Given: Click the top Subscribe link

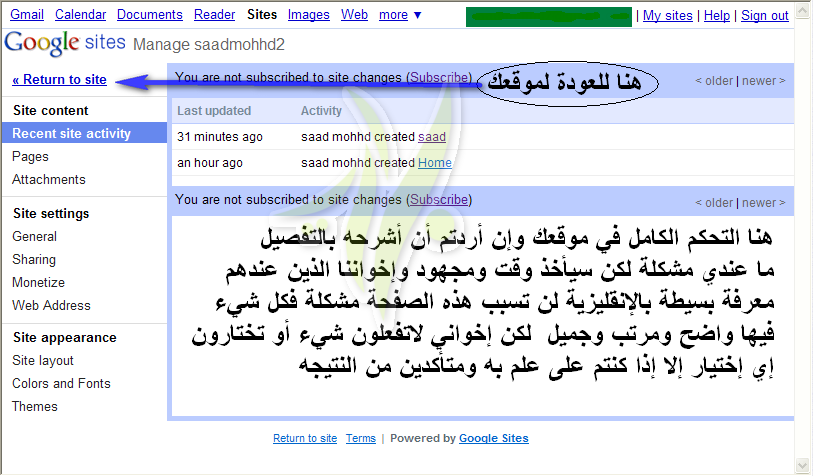Looking at the screenshot, I should point(439,78).
